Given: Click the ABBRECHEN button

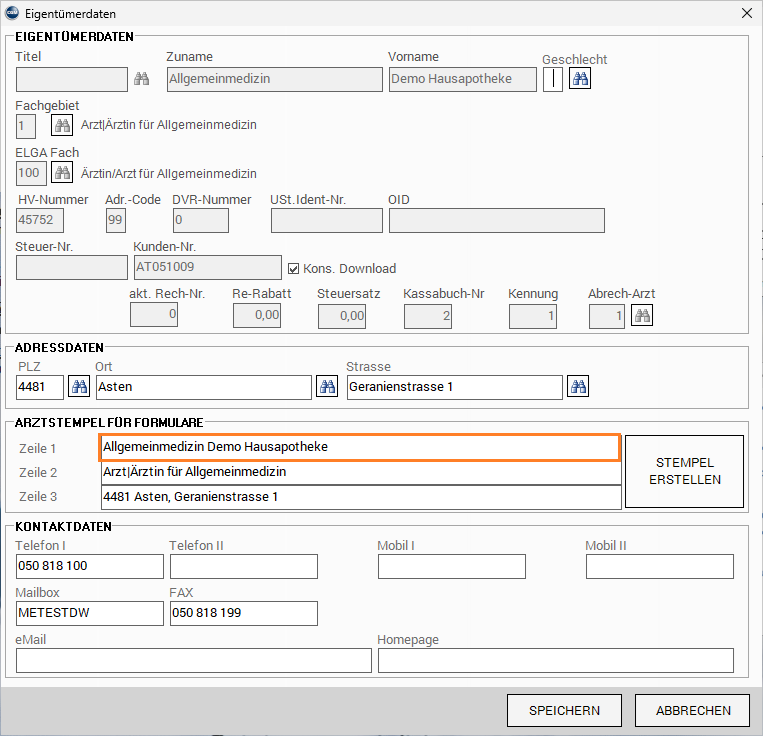Looking at the screenshot, I should 692,711.
